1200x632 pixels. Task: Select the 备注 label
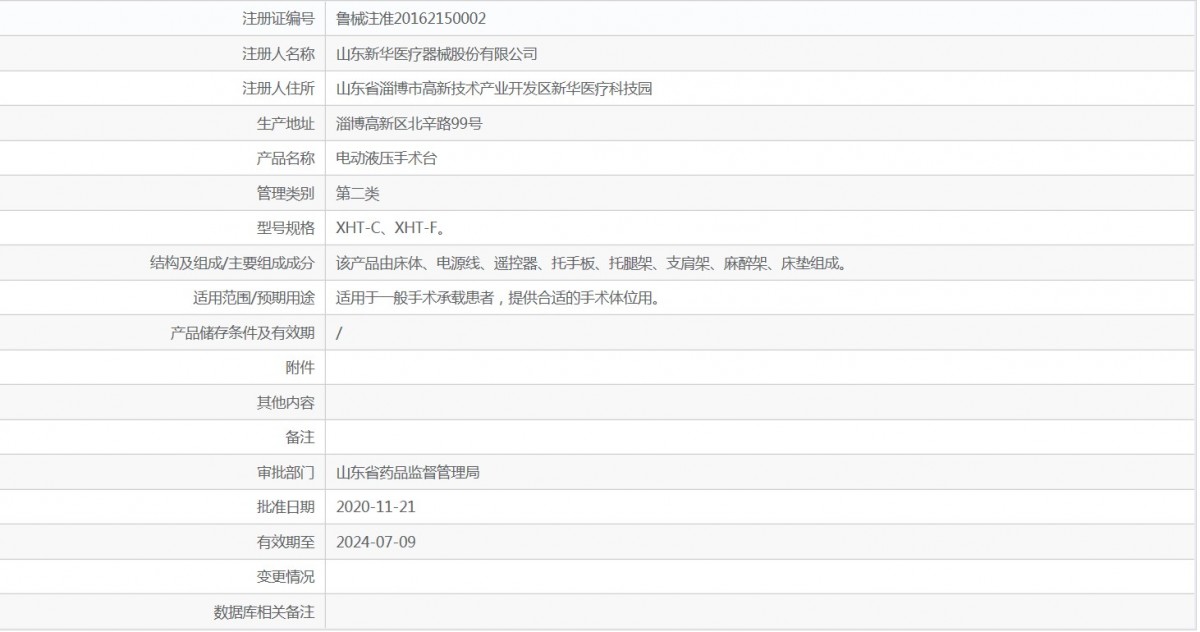[x=300, y=437]
